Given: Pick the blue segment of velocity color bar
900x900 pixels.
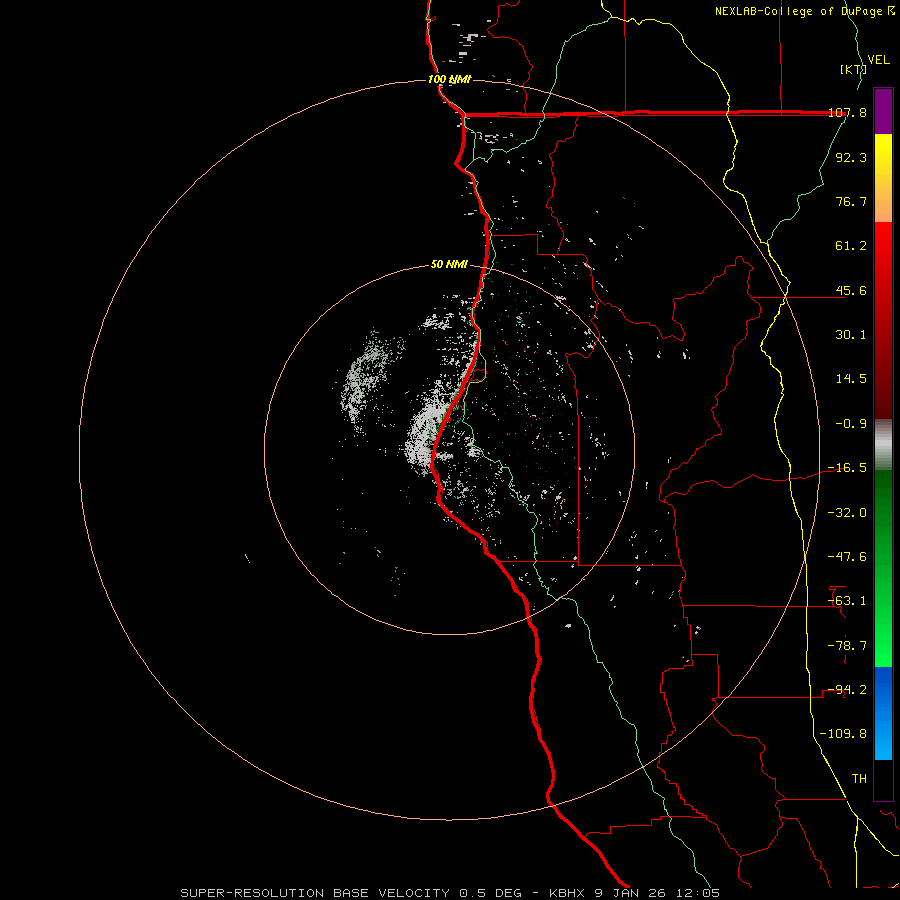Looking at the screenshot, I should [883, 713].
